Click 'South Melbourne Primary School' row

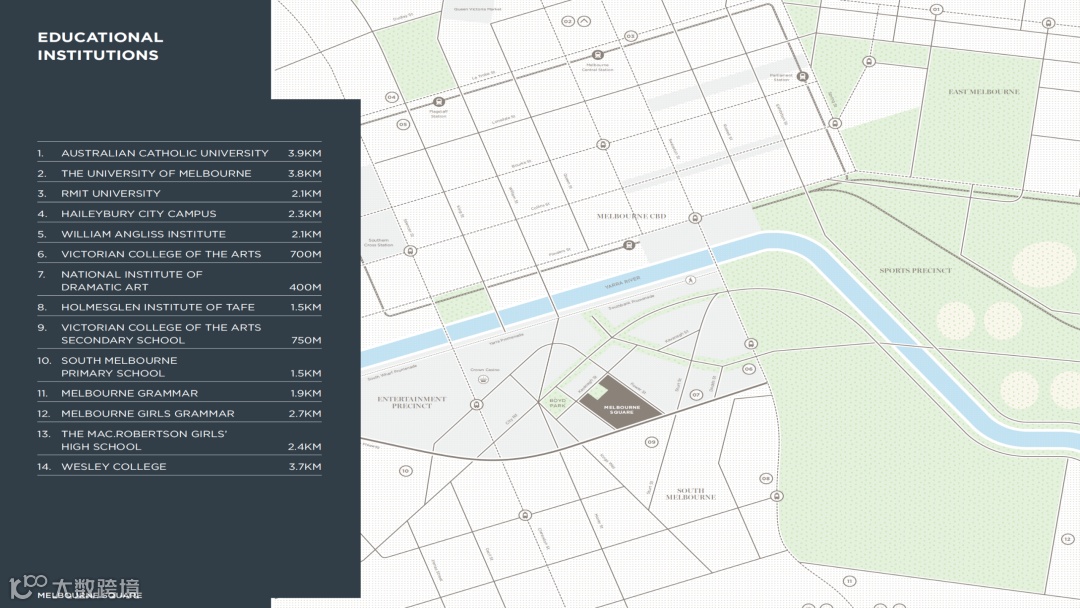coord(179,366)
